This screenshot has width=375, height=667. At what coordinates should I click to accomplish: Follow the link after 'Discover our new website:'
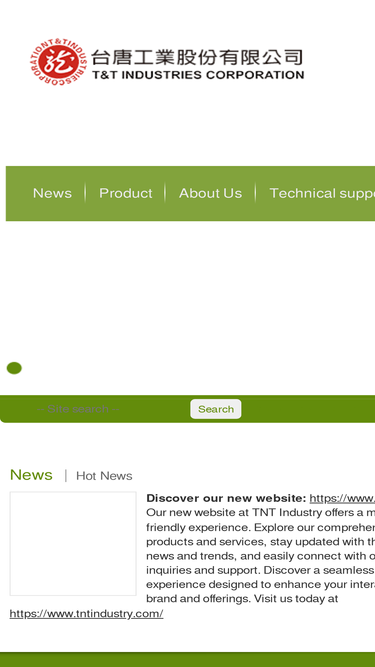(x=342, y=498)
